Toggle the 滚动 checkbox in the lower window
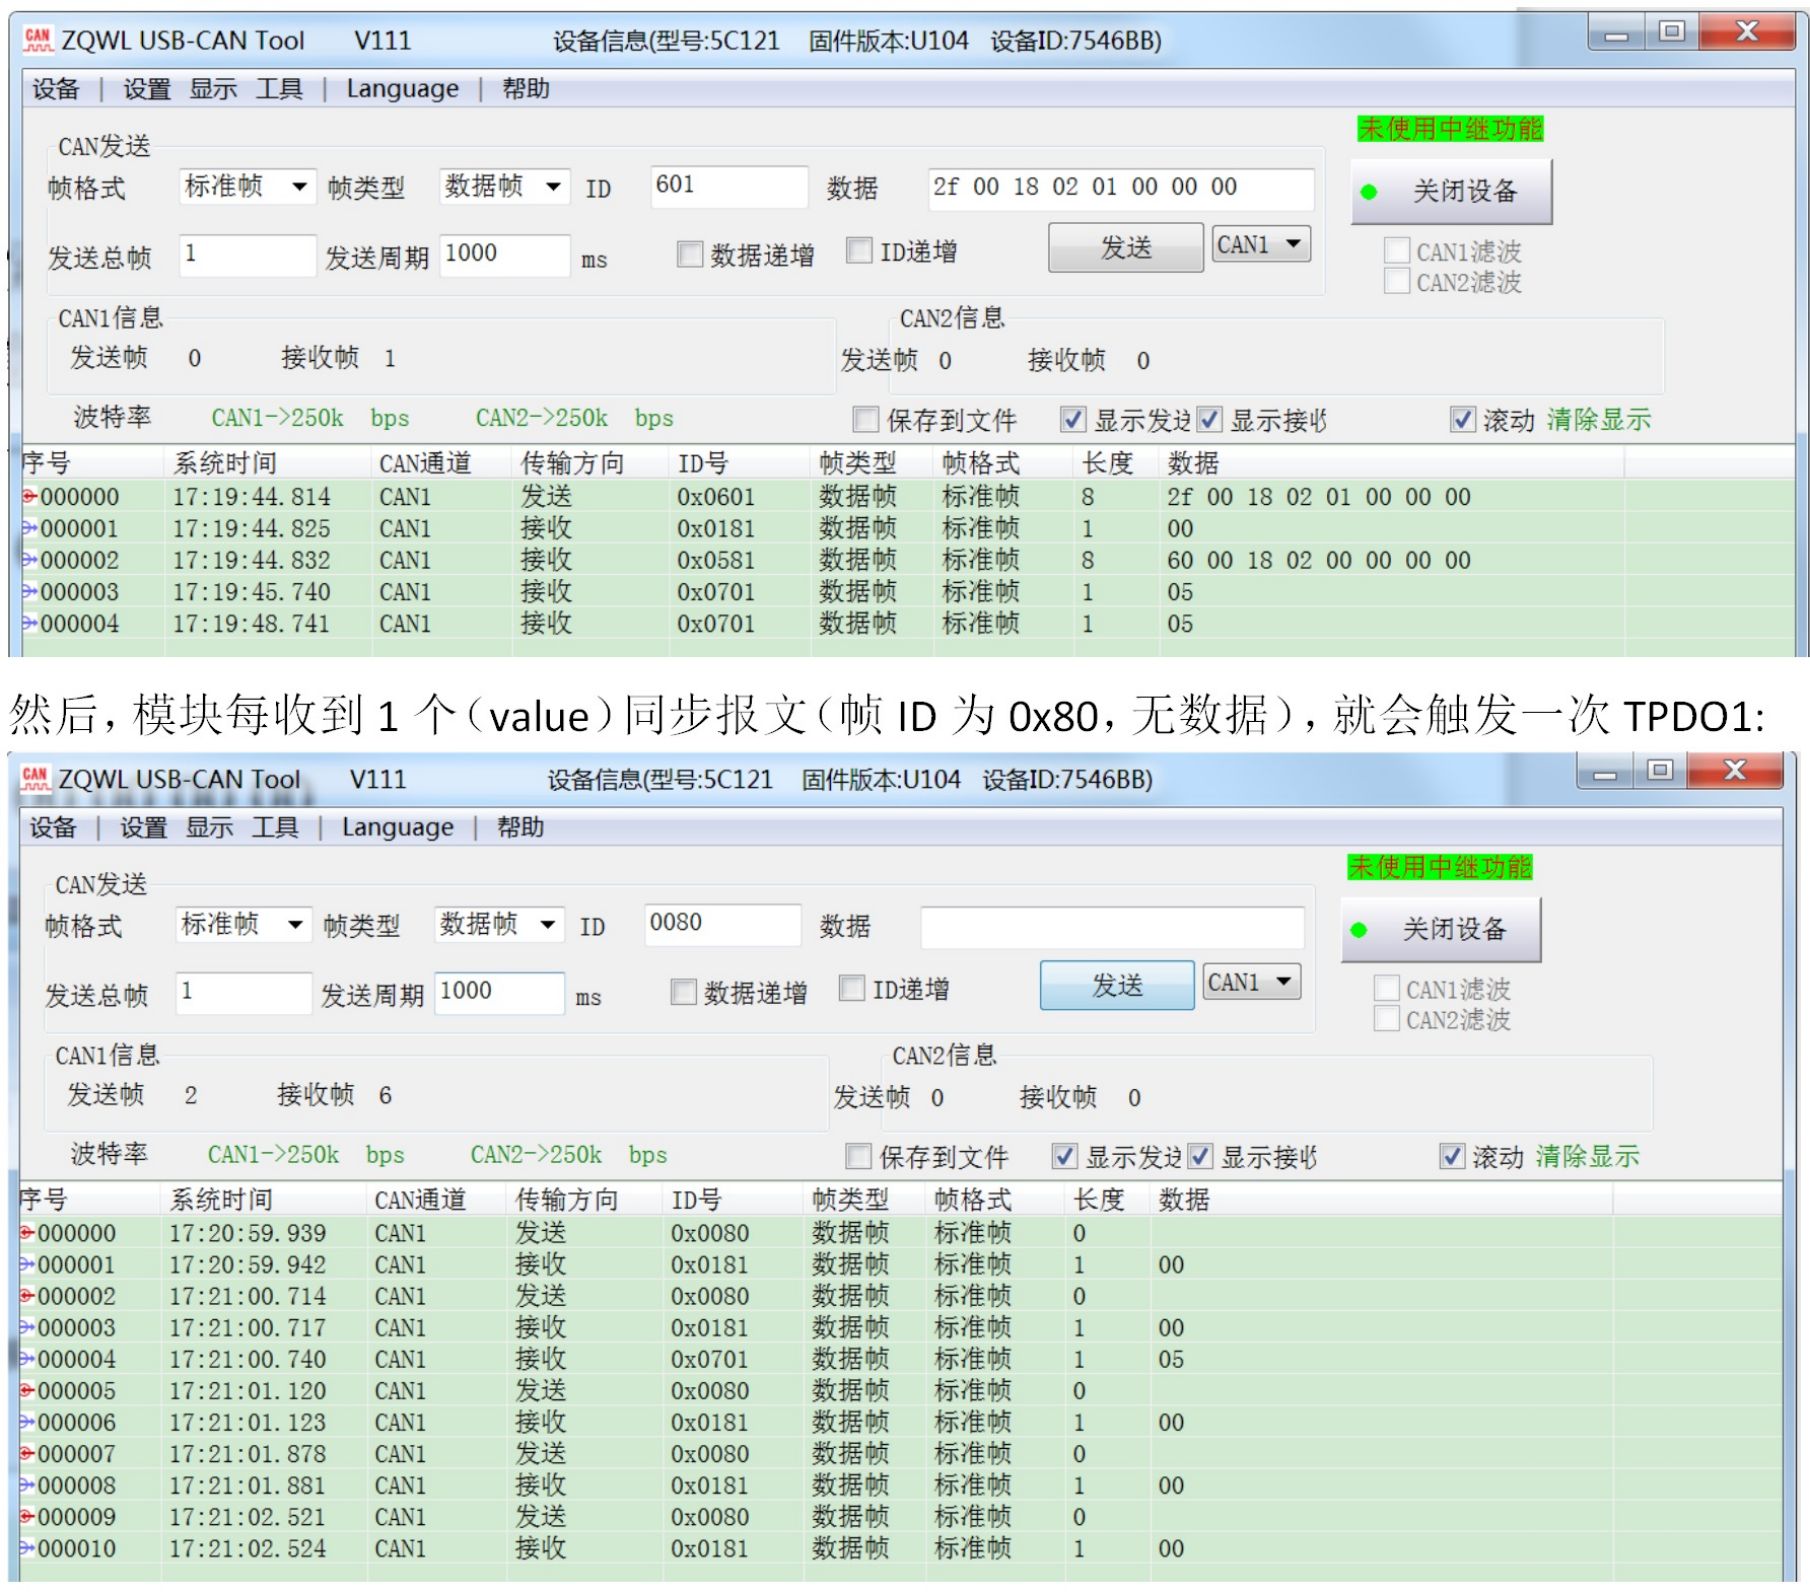This screenshot has height=1596, width=1810. tap(1452, 1156)
